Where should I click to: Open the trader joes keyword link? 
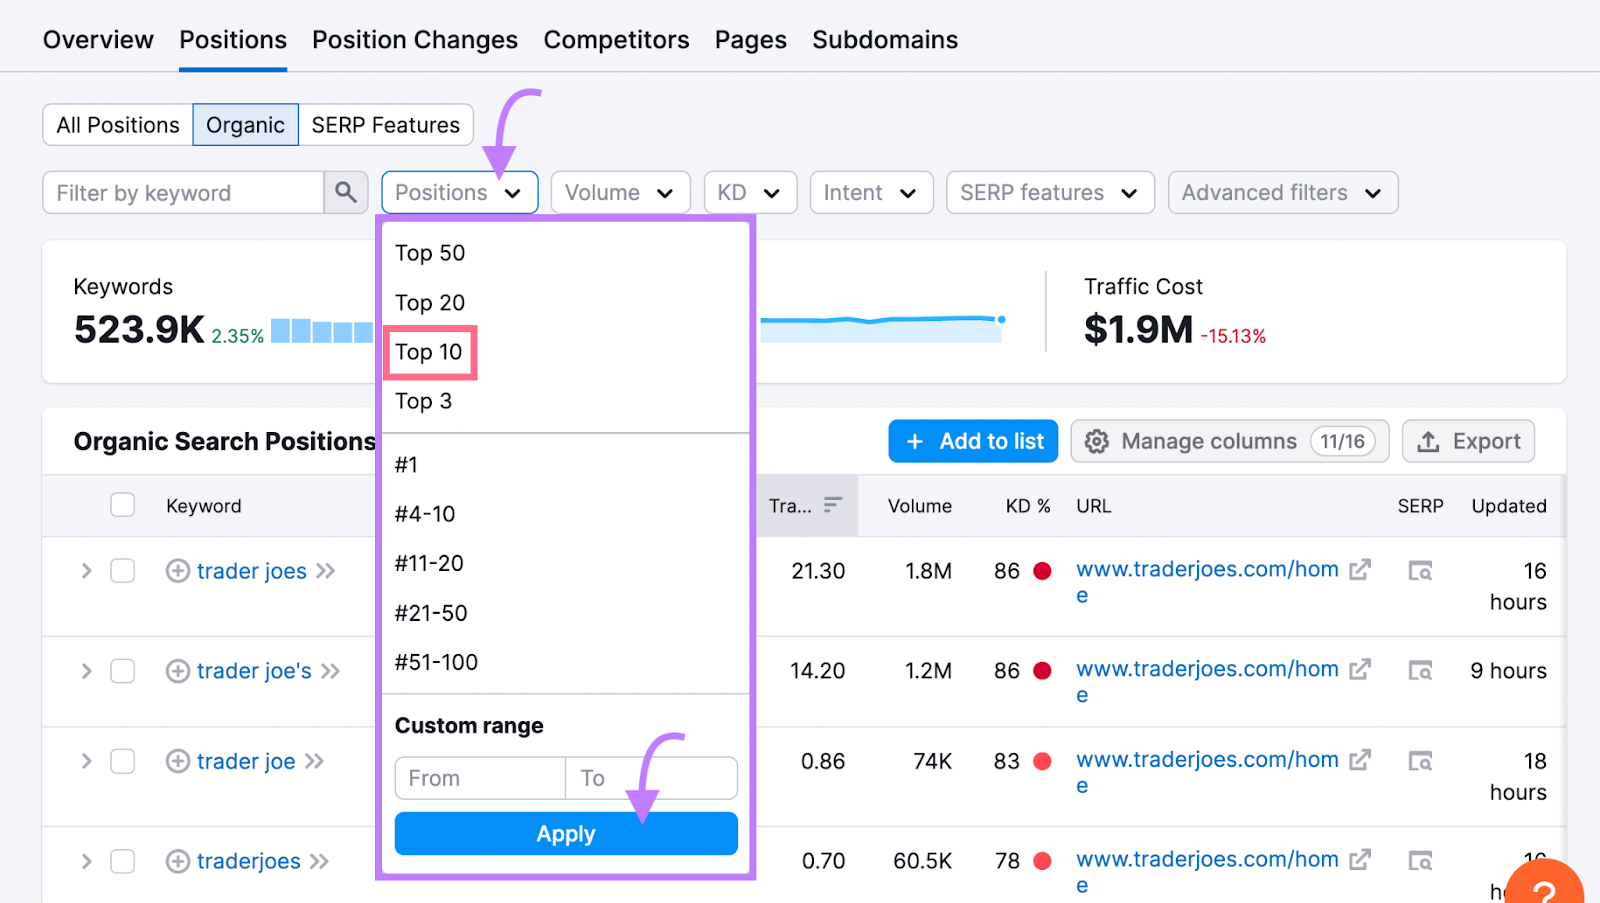click(252, 571)
